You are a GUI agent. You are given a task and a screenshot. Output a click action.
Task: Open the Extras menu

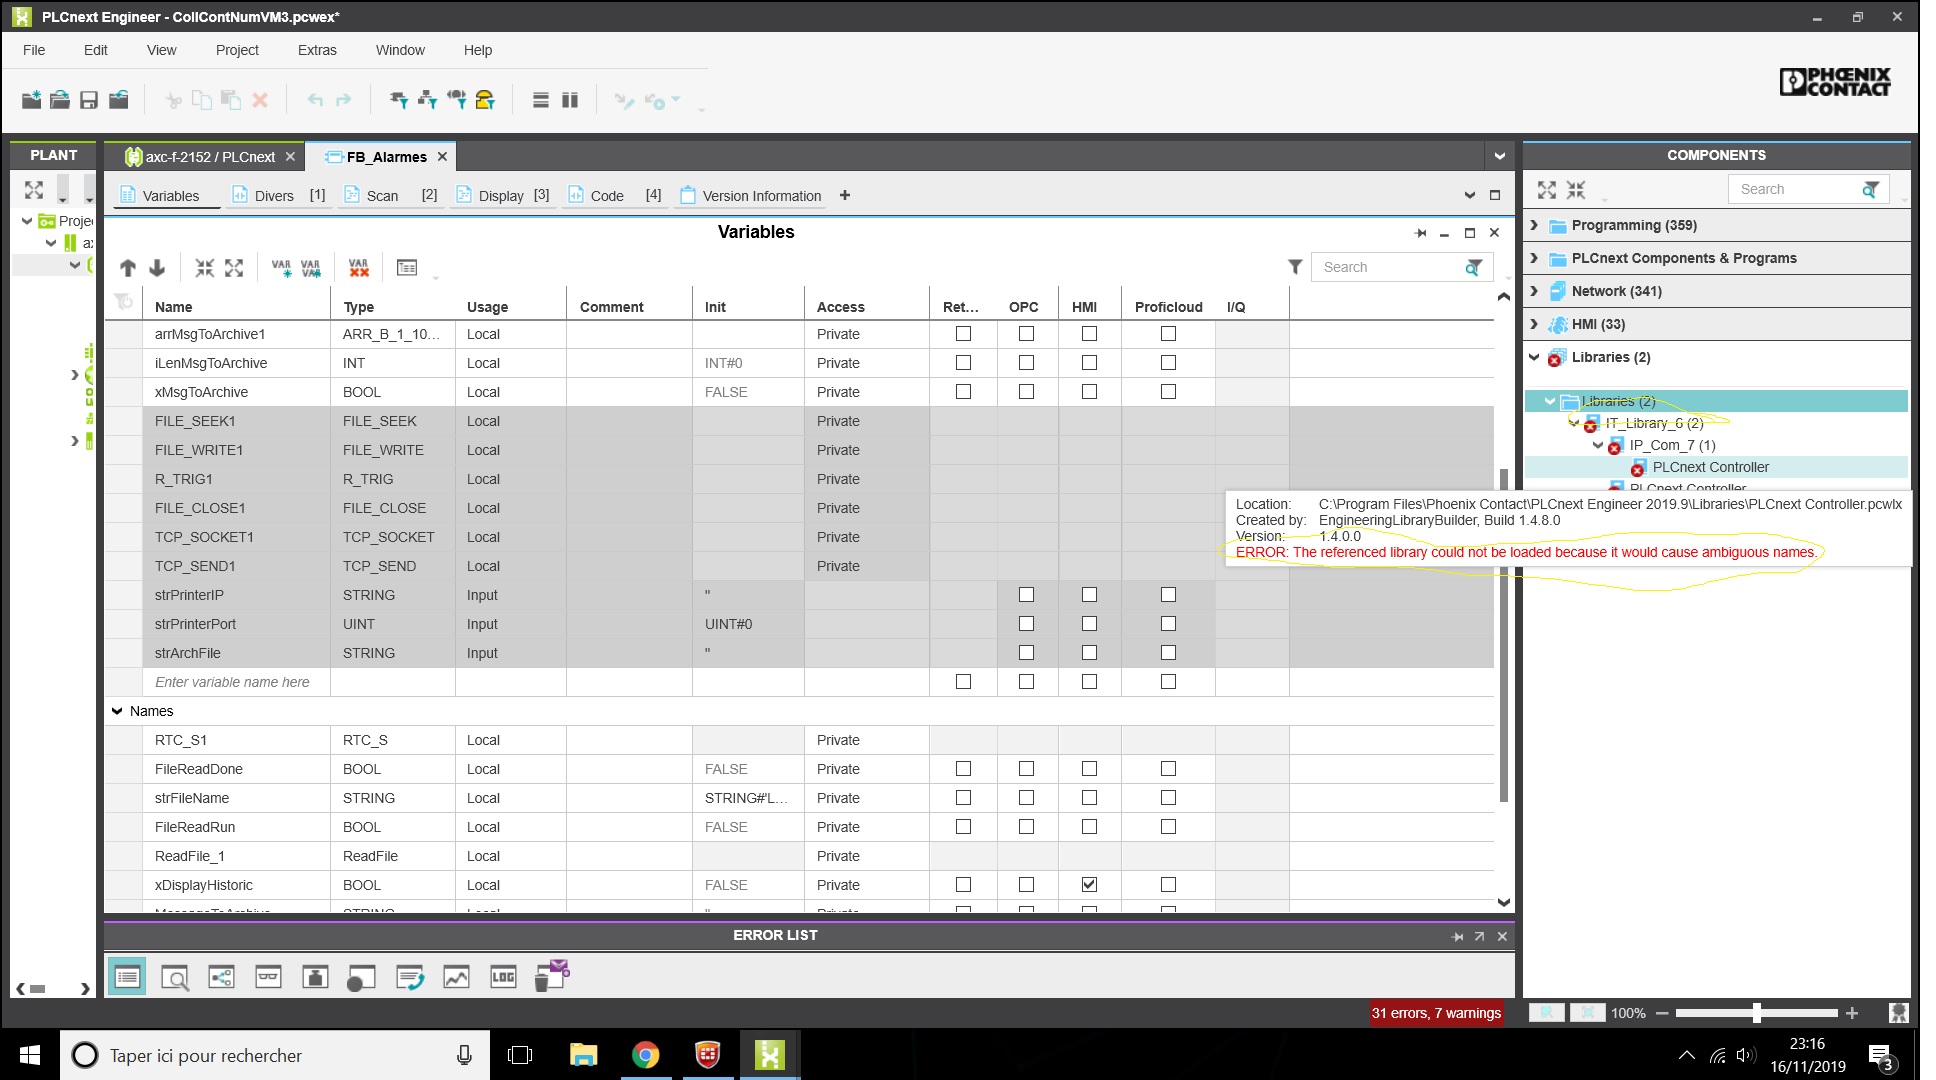pyautogui.click(x=317, y=50)
